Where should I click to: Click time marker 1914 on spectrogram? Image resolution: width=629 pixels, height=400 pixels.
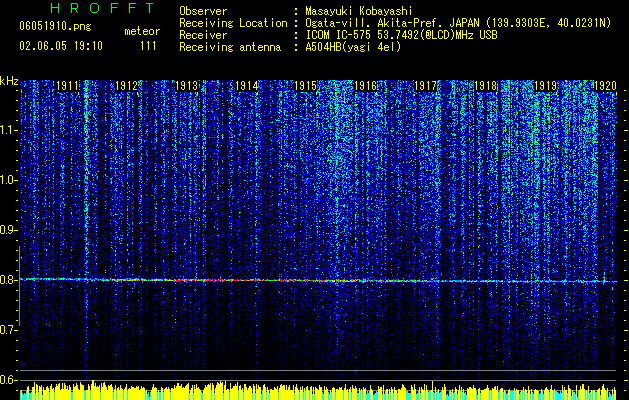[x=247, y=86]
